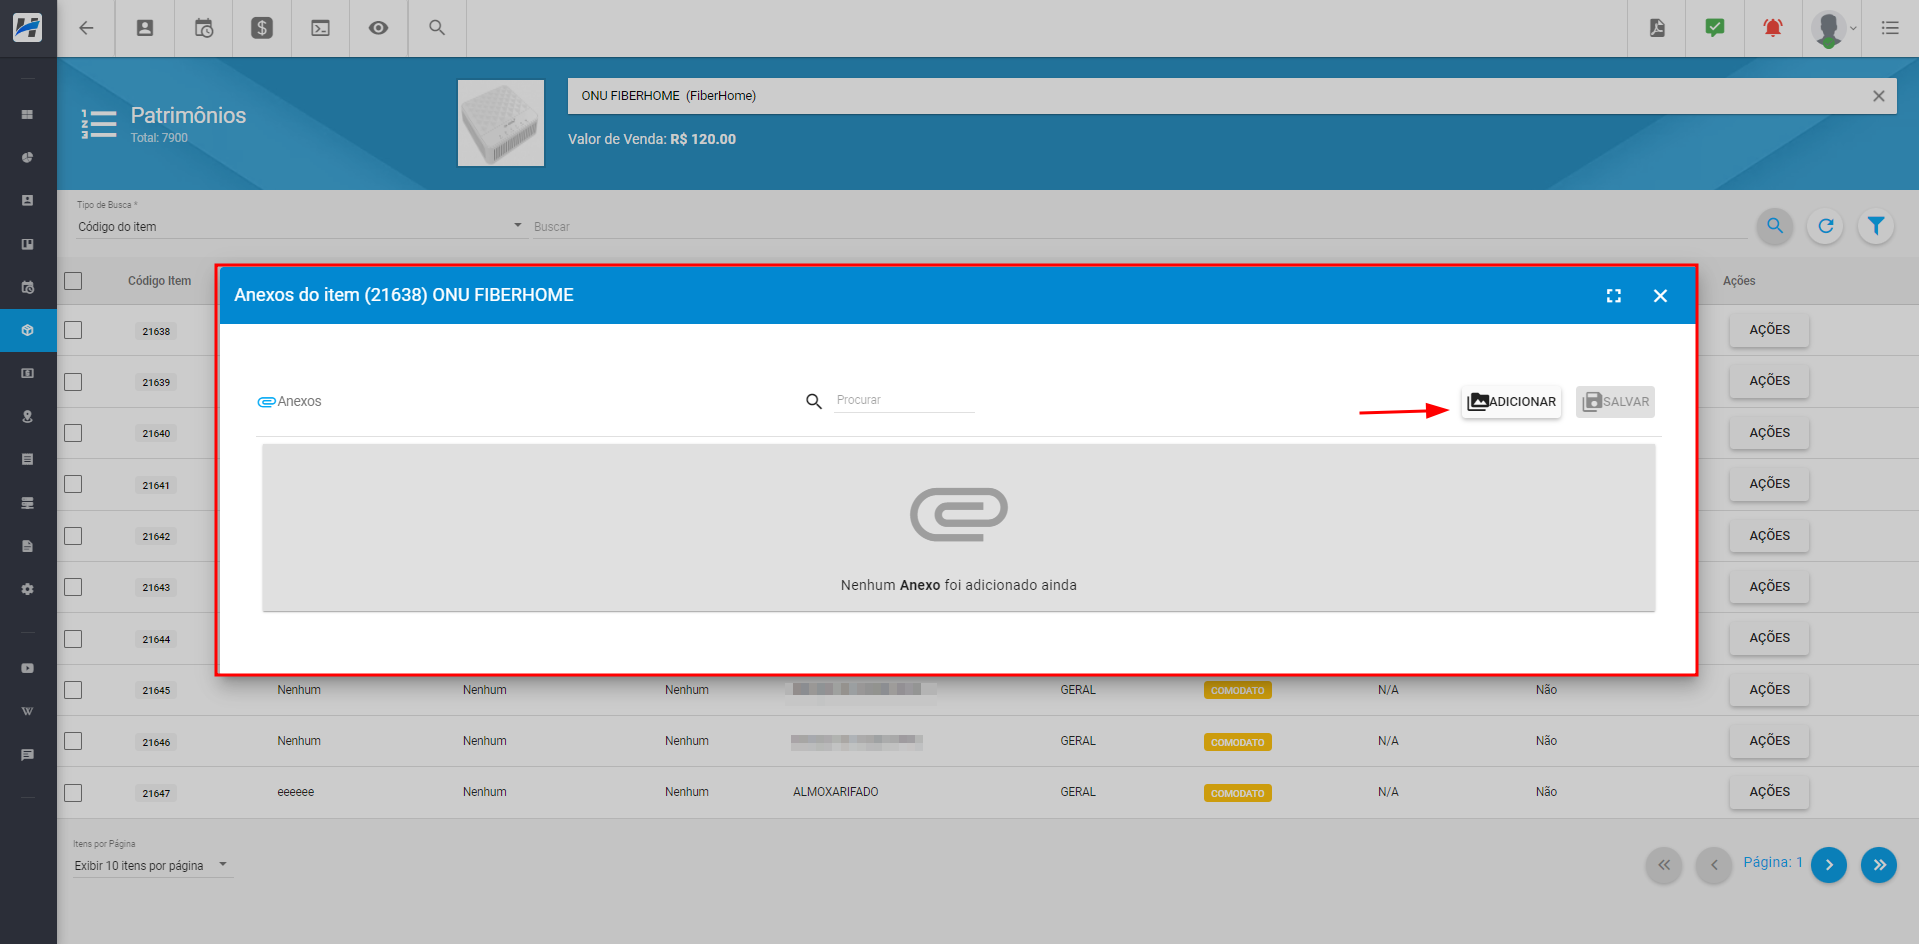Open AÇÕES menu for item 21640 row
The width and height of the screenshot is (1919, 944).
(1769, 433)
